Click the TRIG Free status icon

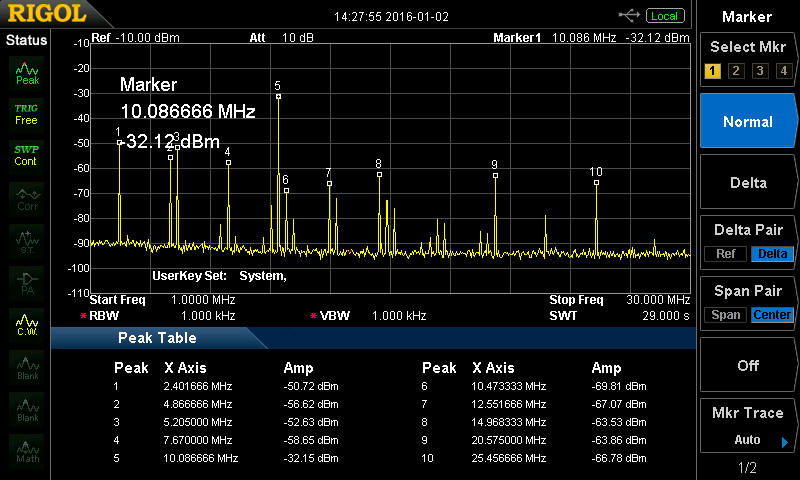(27, 113)
